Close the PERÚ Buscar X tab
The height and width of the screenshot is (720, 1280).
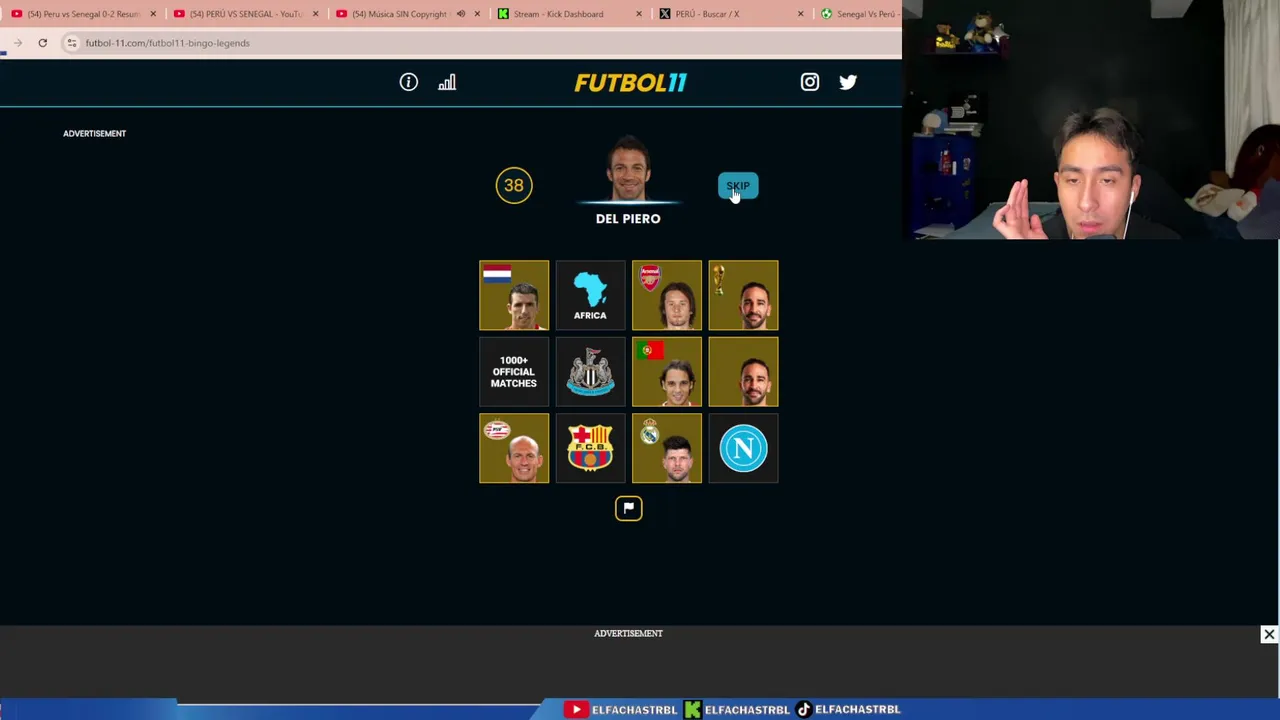(800, 14)
